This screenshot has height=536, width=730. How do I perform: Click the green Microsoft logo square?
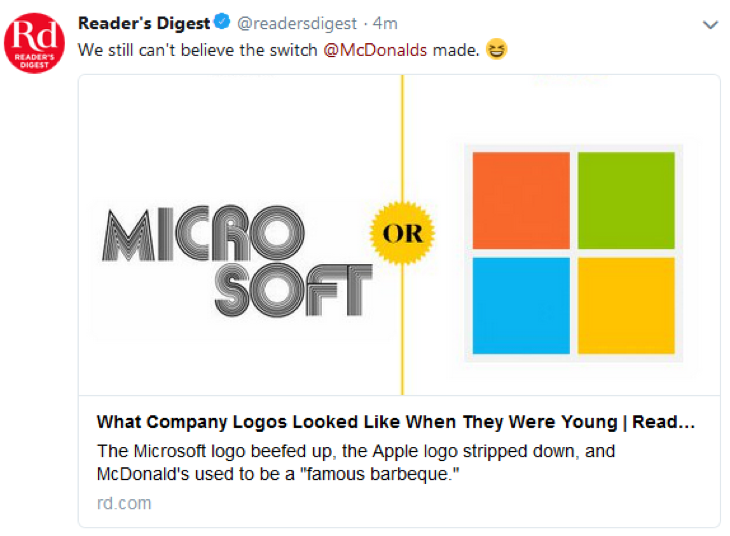(x=626, y=200)
